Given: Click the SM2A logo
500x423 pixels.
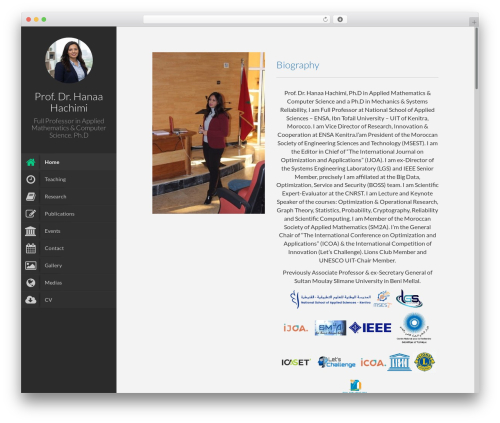Looking at the screenshot, I should coord(330,328).
